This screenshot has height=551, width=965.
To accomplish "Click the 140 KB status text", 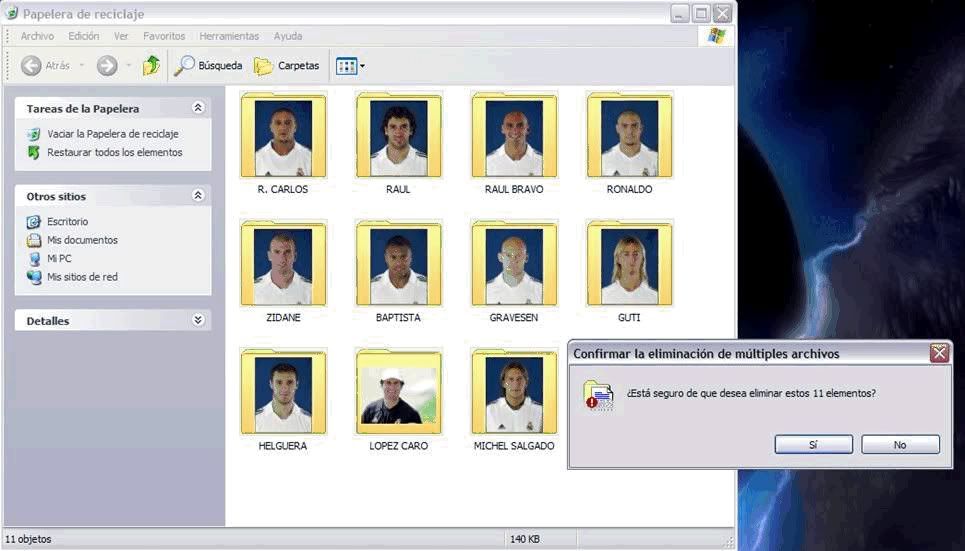I will 525,539.
